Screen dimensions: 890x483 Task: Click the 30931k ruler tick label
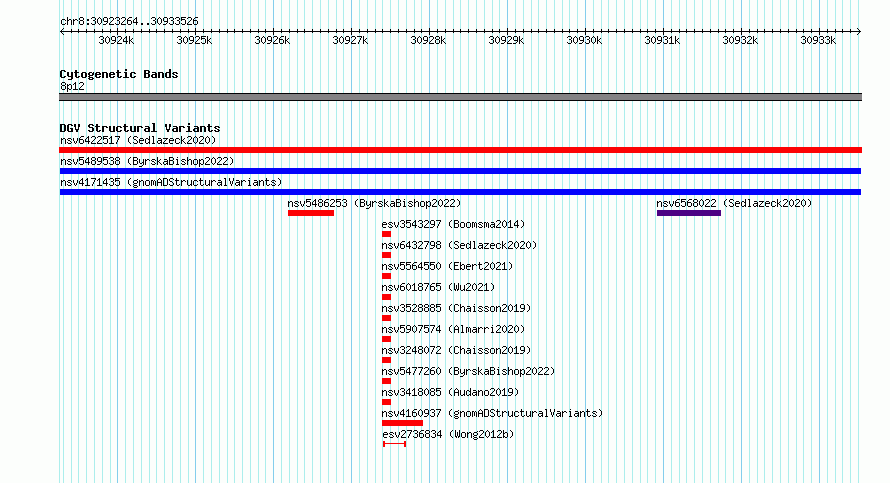[662, 40]
